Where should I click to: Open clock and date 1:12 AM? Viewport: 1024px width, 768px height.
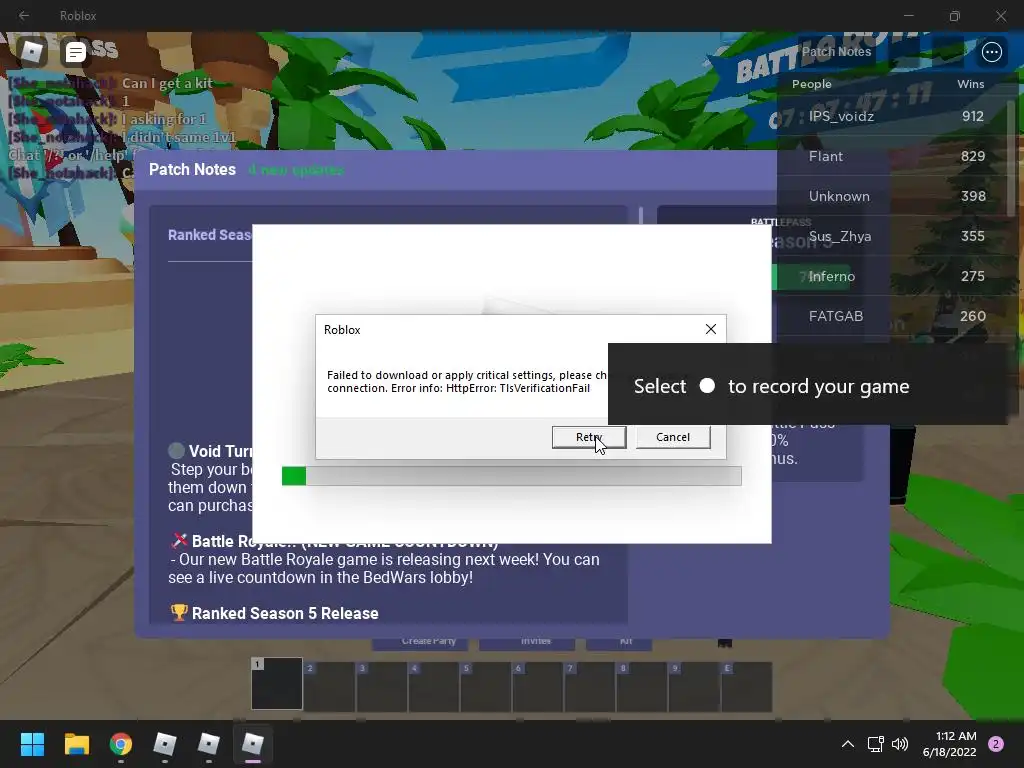tap(950, 744)
